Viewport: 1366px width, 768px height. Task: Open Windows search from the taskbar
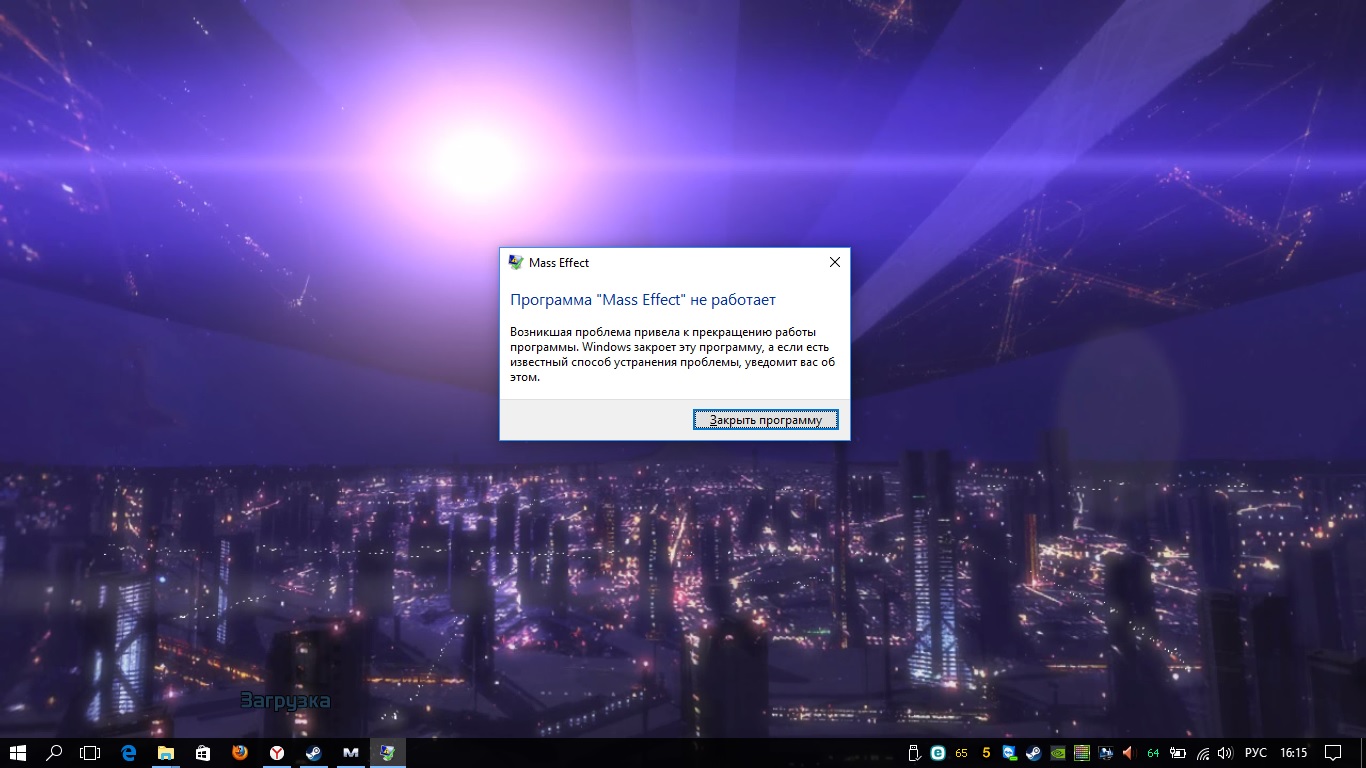click(x=54, y=752)
